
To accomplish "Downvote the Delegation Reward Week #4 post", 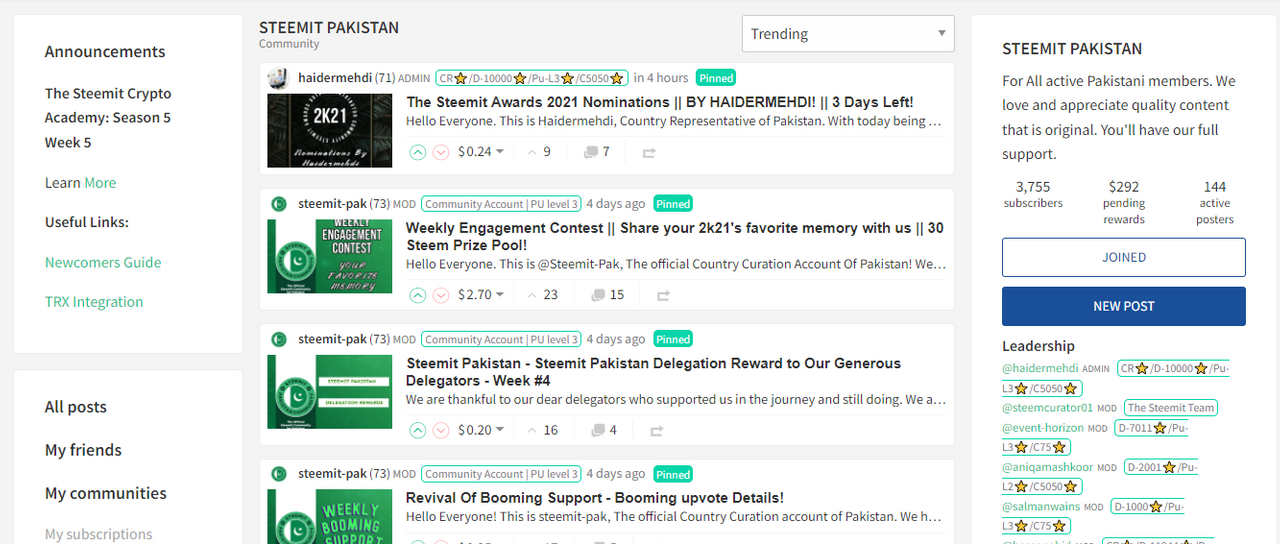I will tap(441, 430).
